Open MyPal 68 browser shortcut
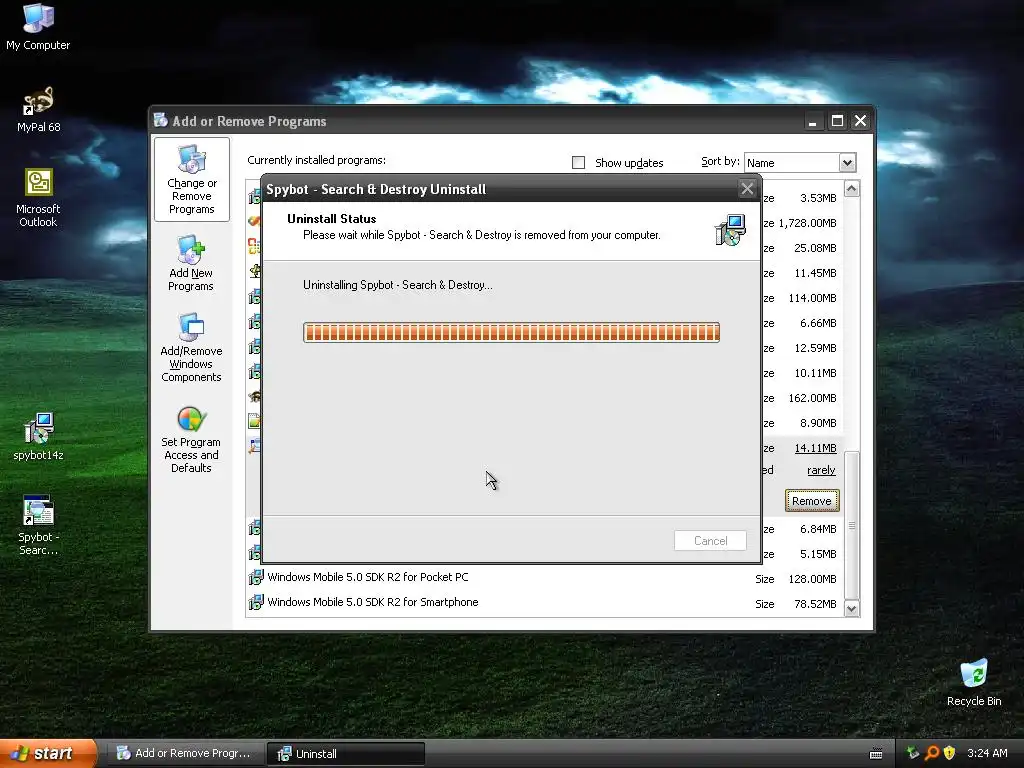Viewport: 1024px width, 768px height. [x=38, y=108]
